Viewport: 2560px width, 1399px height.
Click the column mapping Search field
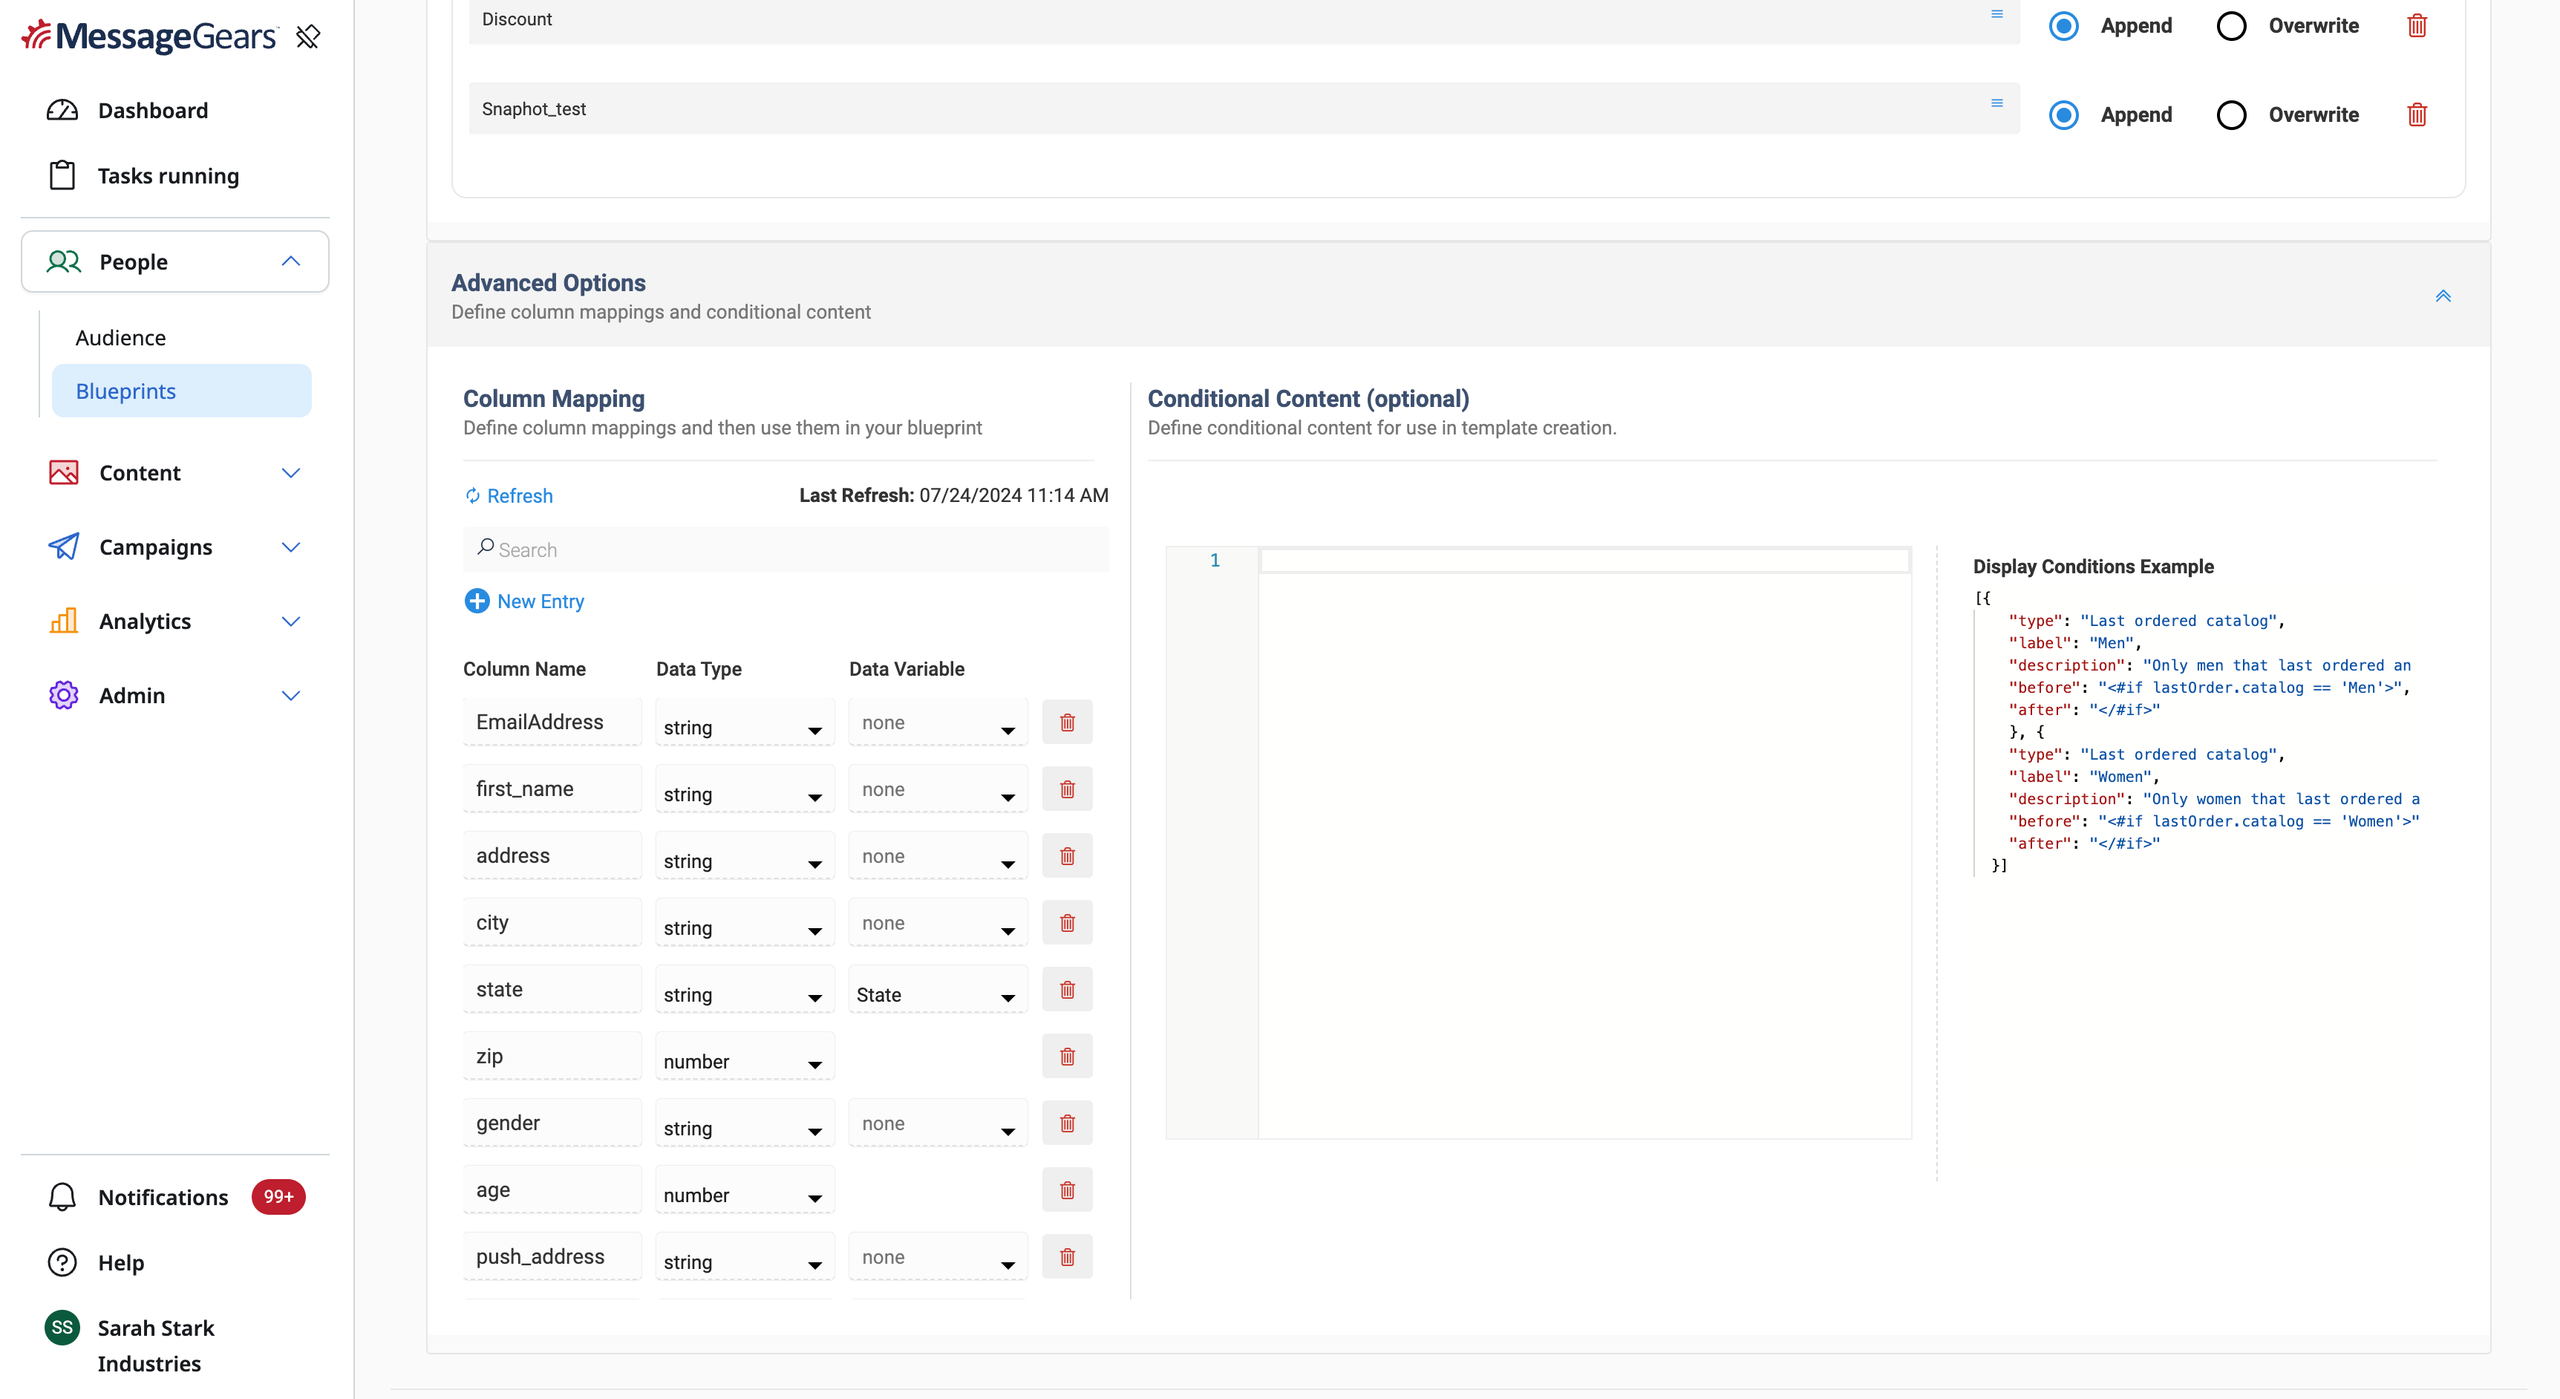click(x=786, y=549)
